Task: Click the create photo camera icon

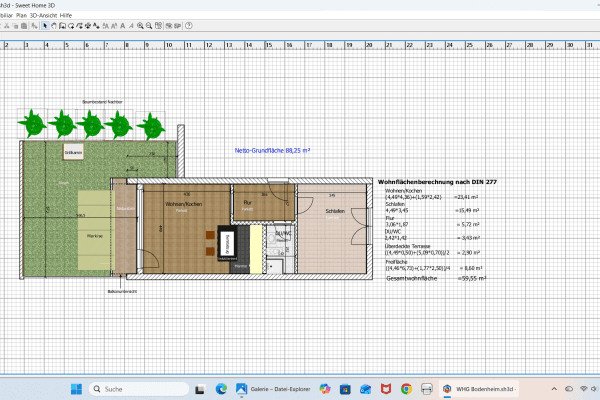Action: pyautogui.click(x=169, y=26)
